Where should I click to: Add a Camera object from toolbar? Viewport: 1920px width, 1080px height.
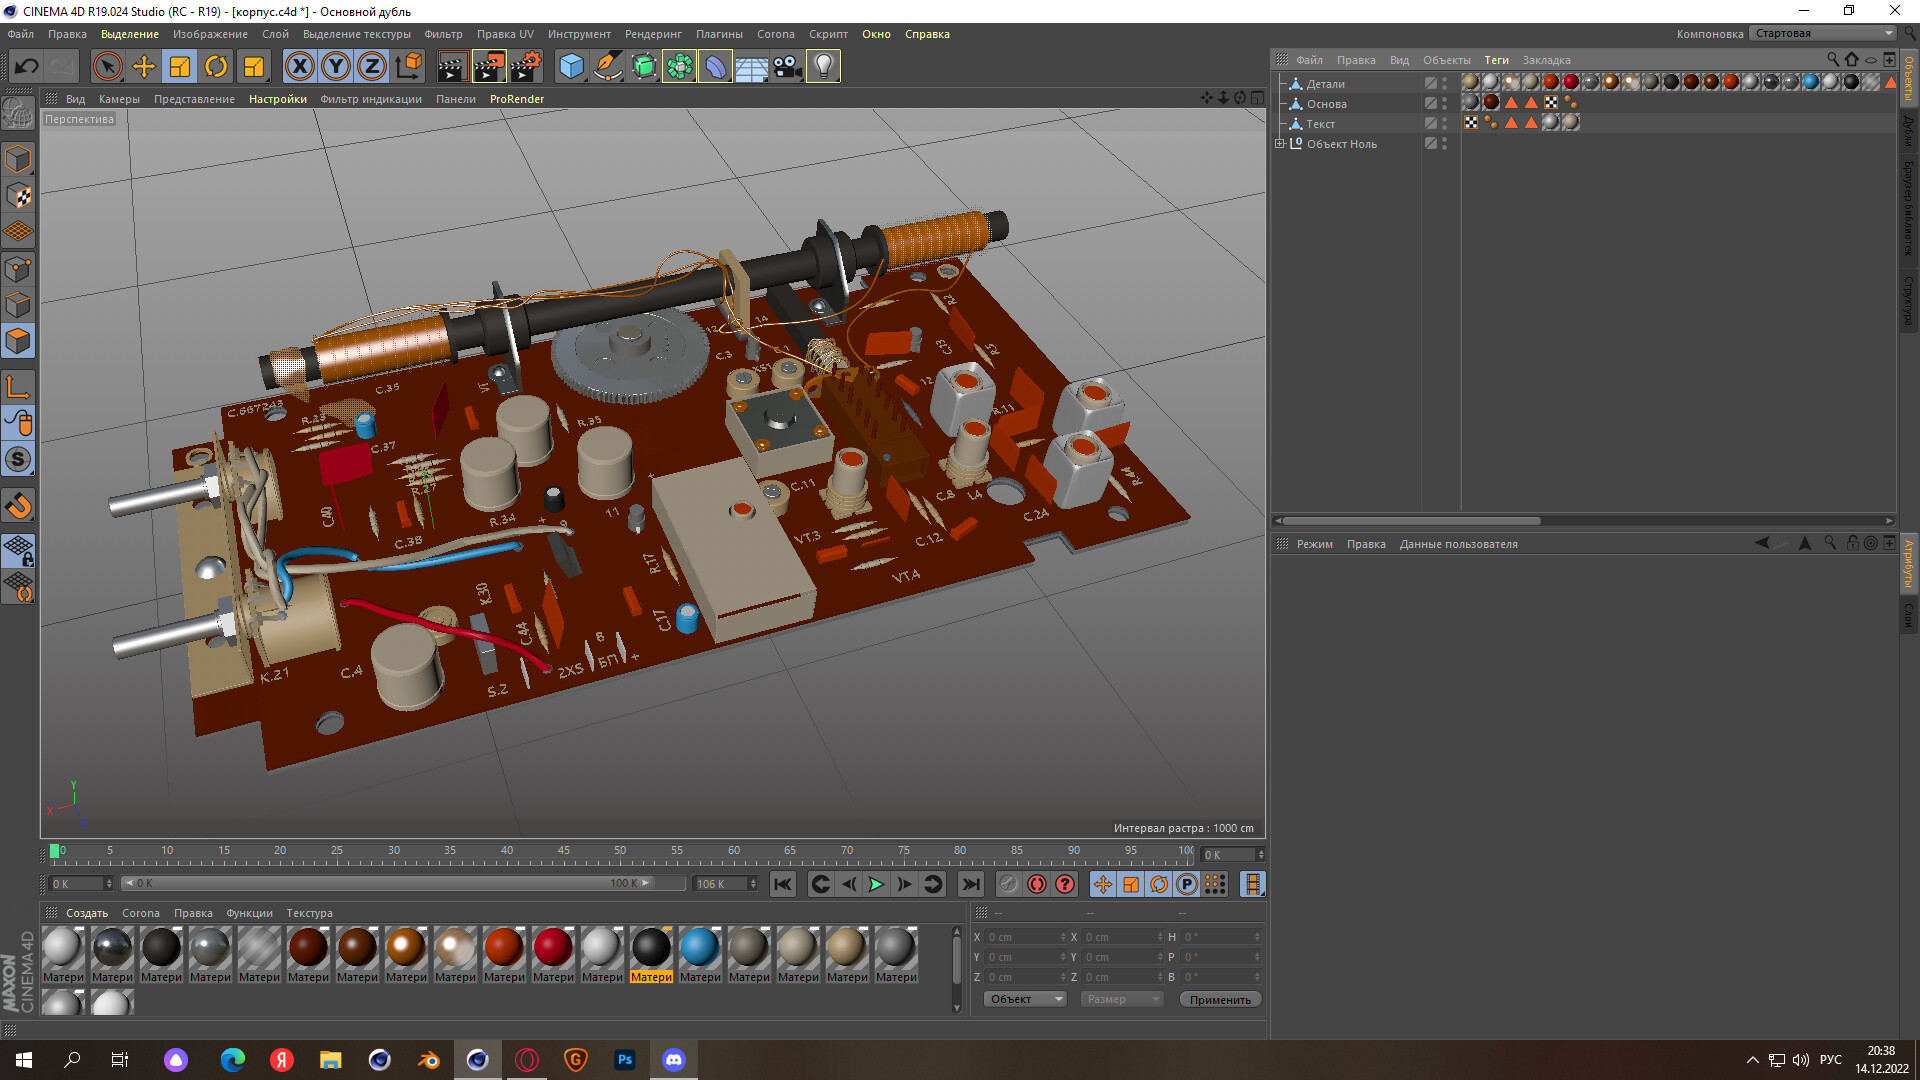point(787,67)
